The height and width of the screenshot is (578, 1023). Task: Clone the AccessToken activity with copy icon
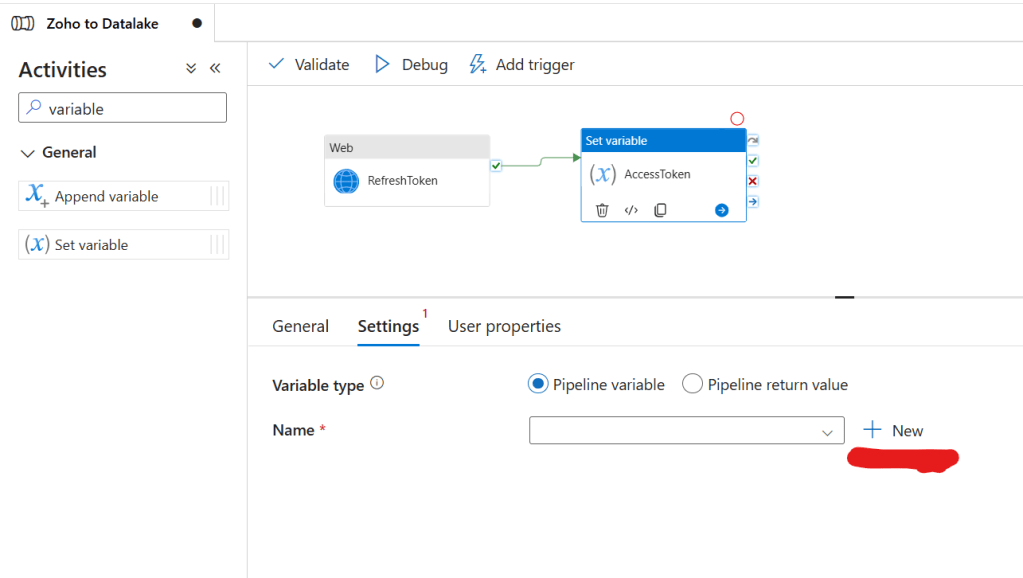(x=660, y=210)
